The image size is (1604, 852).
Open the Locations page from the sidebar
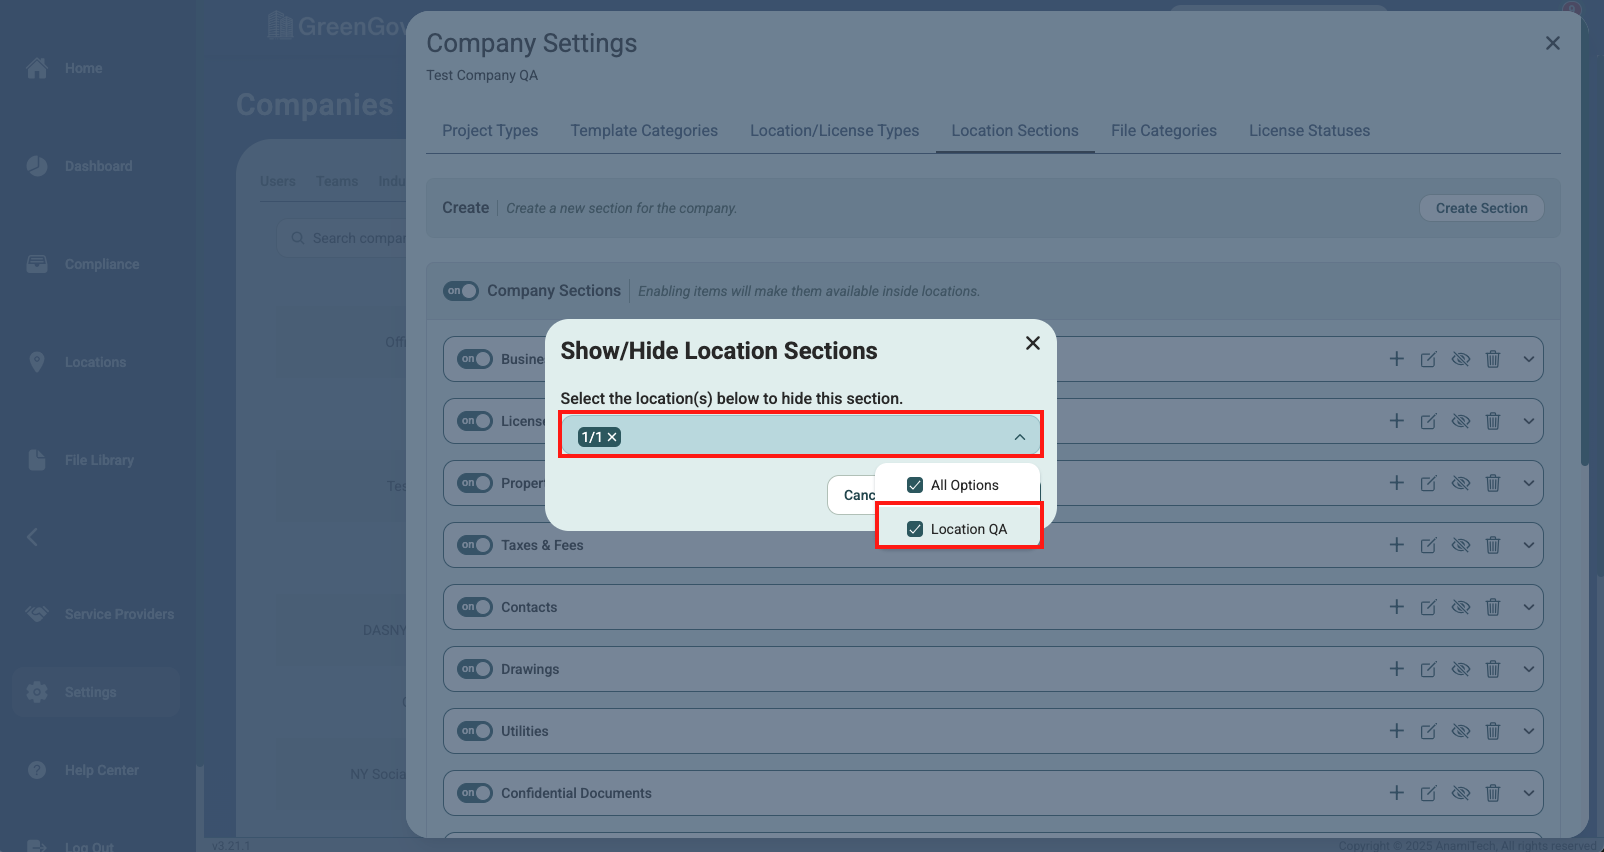[95, 362]
